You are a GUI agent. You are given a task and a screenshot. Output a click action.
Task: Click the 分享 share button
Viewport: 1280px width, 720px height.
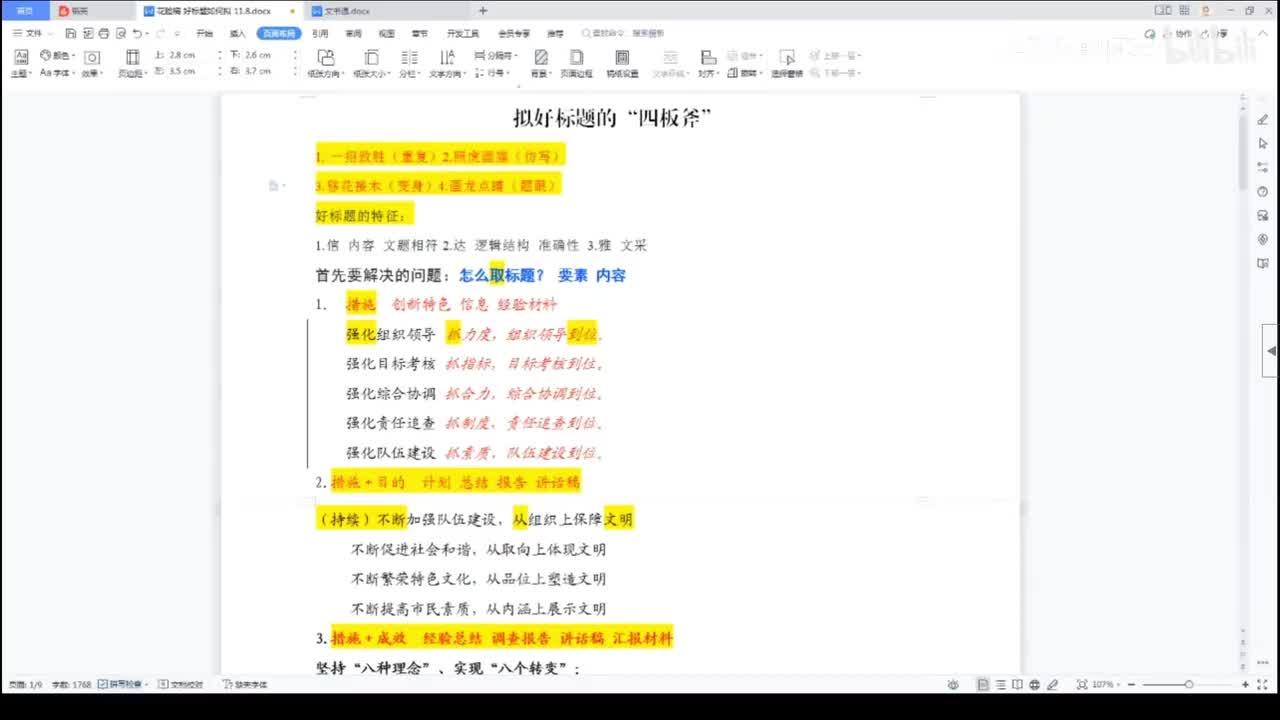[x=1216, y=33]
